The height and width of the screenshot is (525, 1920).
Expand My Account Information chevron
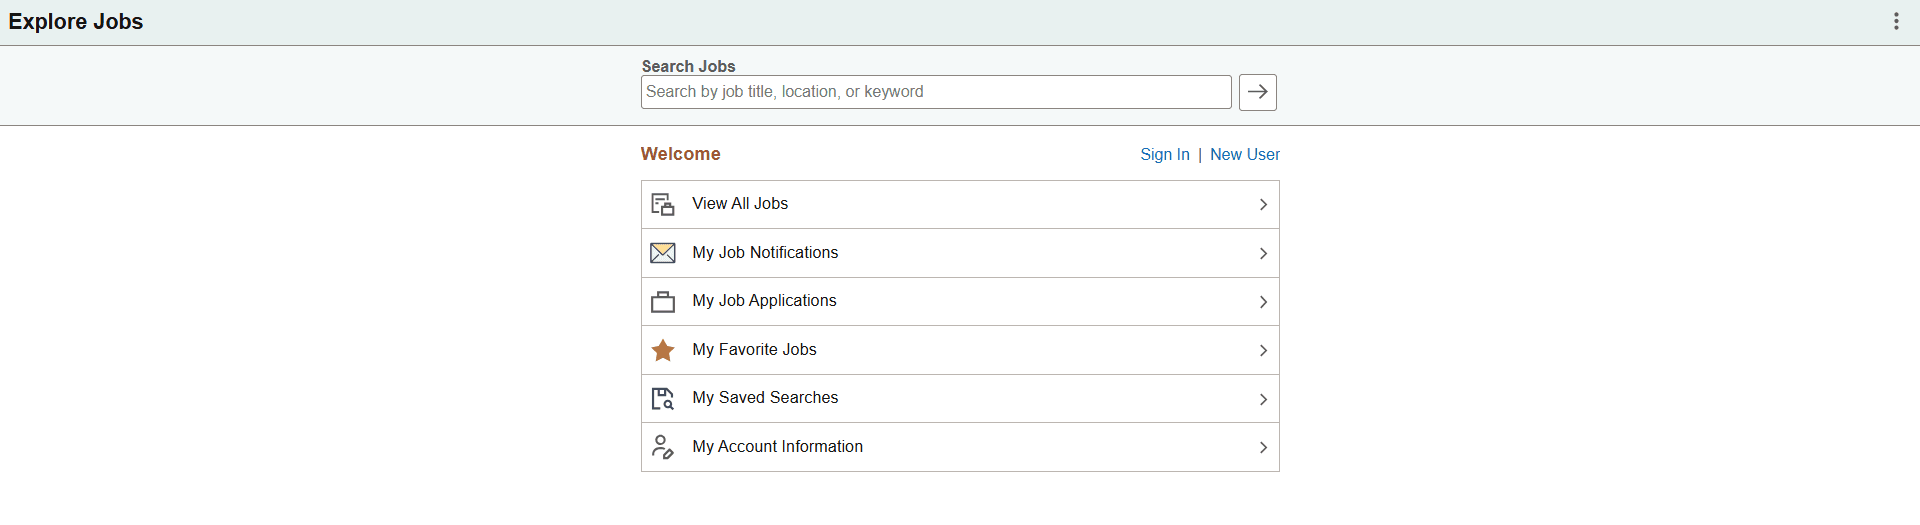[1263, 447]
